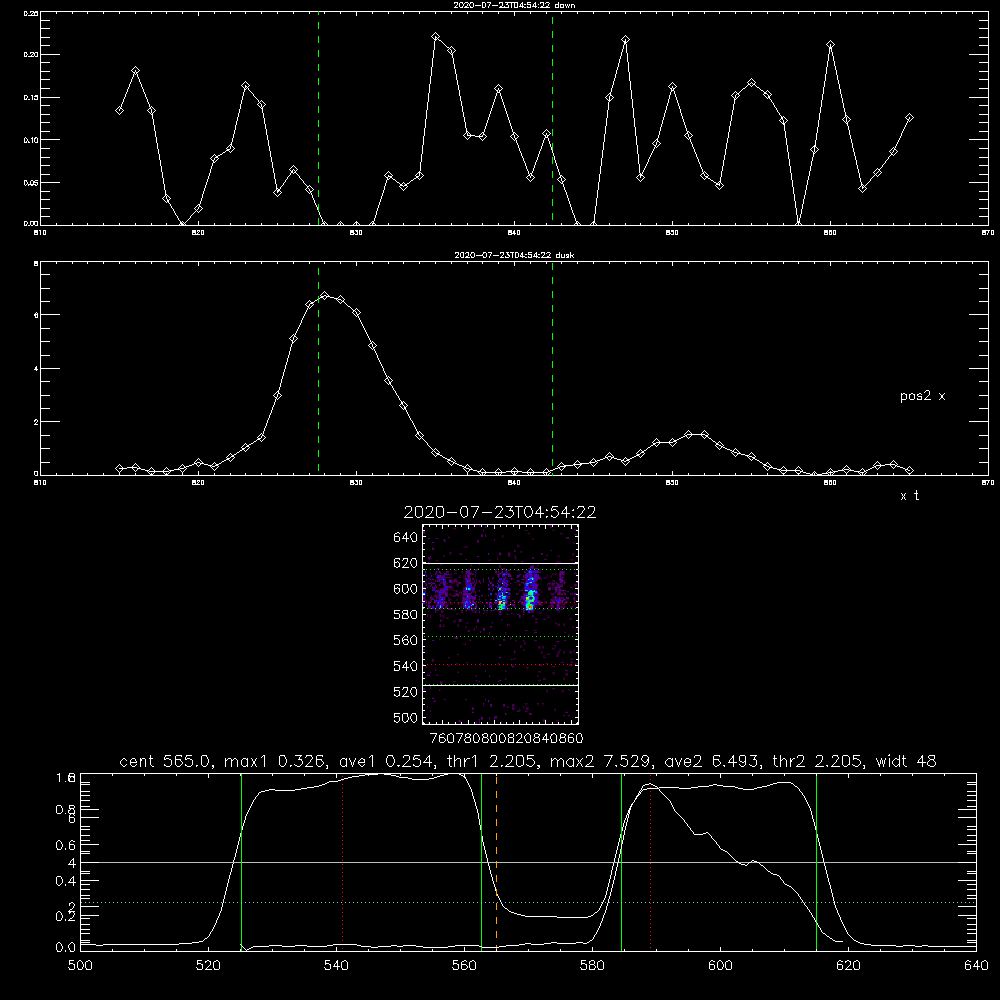Click the first green dashed marker in dusk plot

click(318, 368)
